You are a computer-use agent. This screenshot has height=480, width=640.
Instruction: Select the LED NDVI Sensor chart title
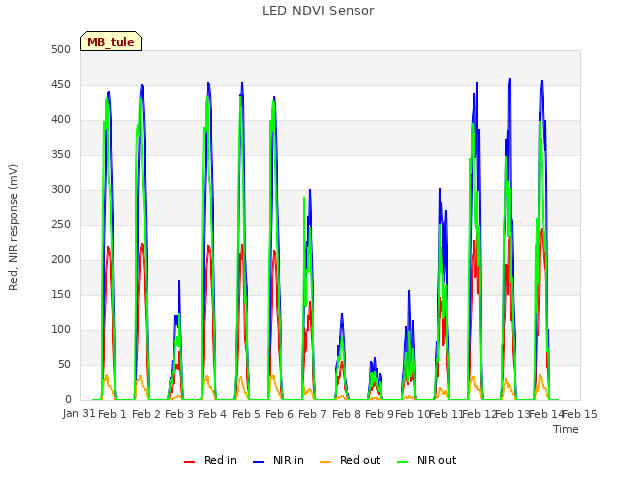click(x=318, y=11)
